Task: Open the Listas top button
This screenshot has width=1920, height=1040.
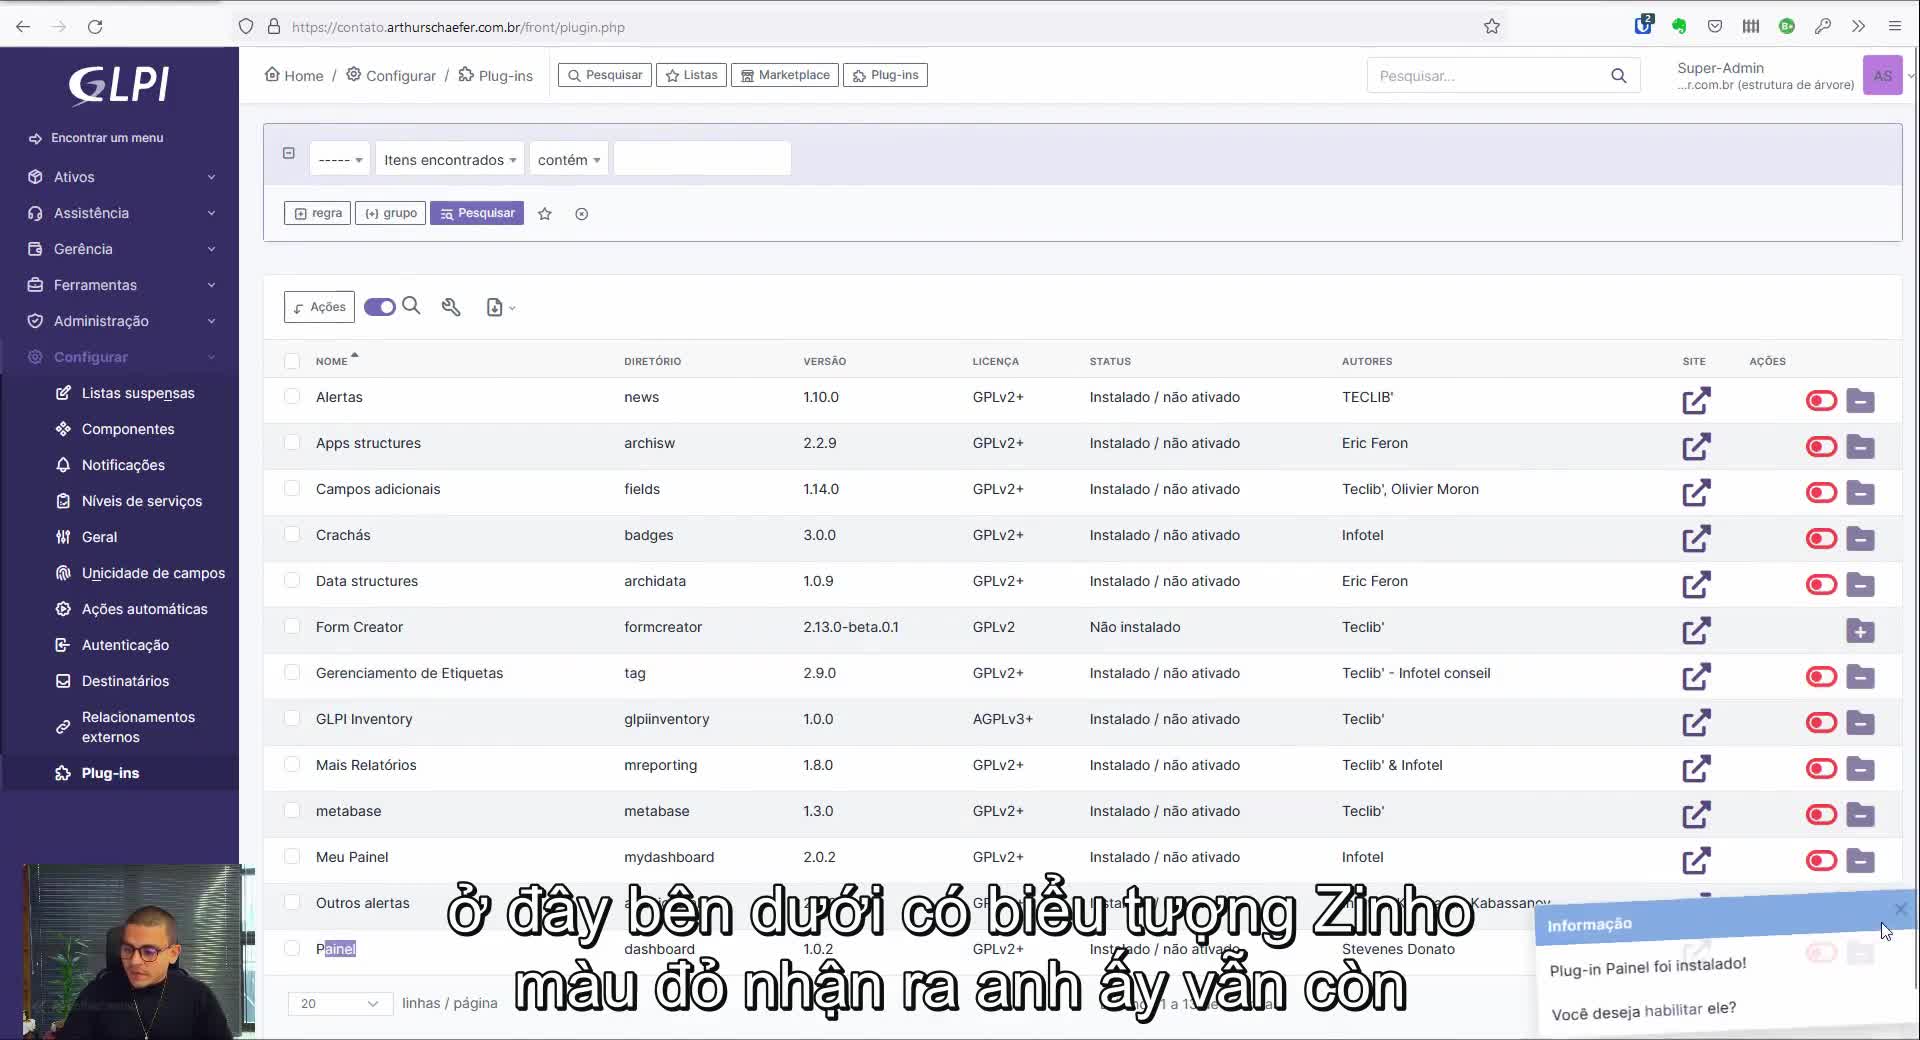Action: click(x=692, y=75)
